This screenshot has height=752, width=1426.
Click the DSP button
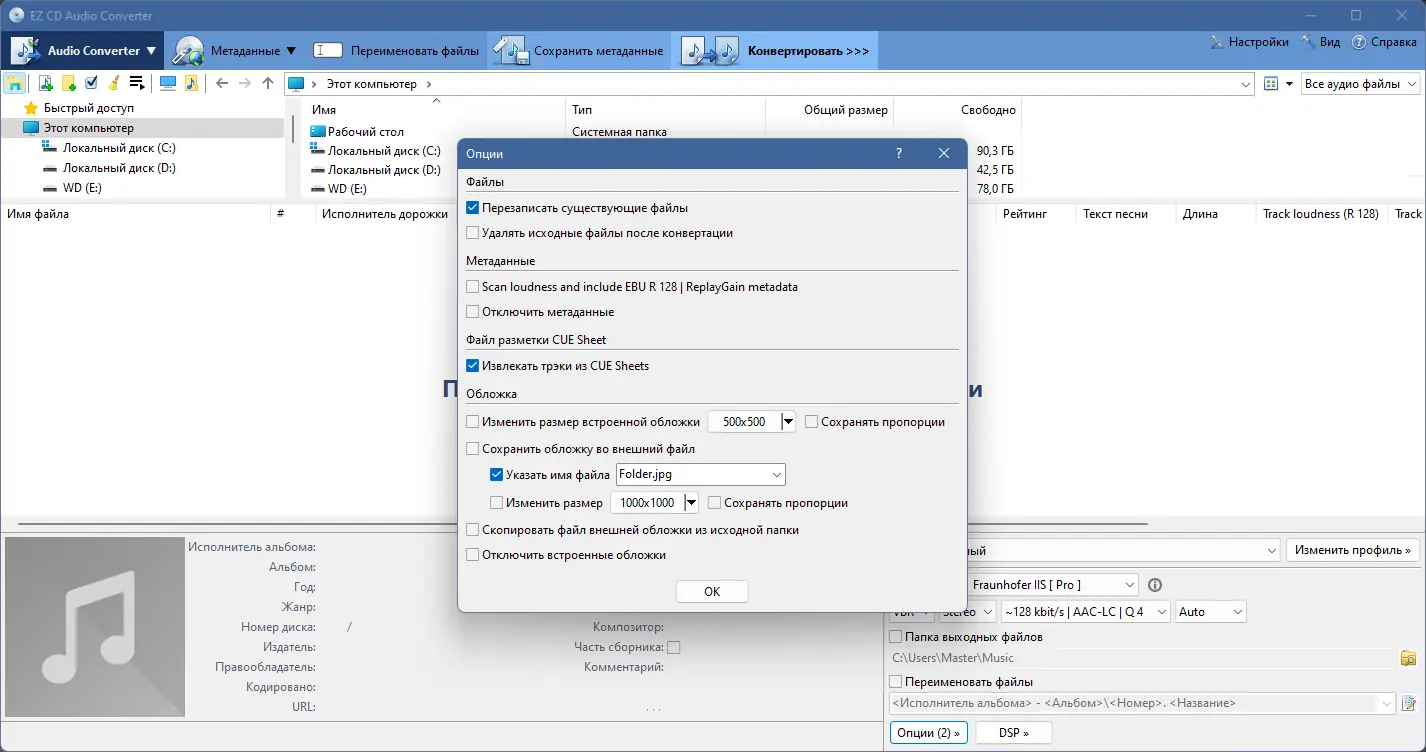coord(1013,733)
